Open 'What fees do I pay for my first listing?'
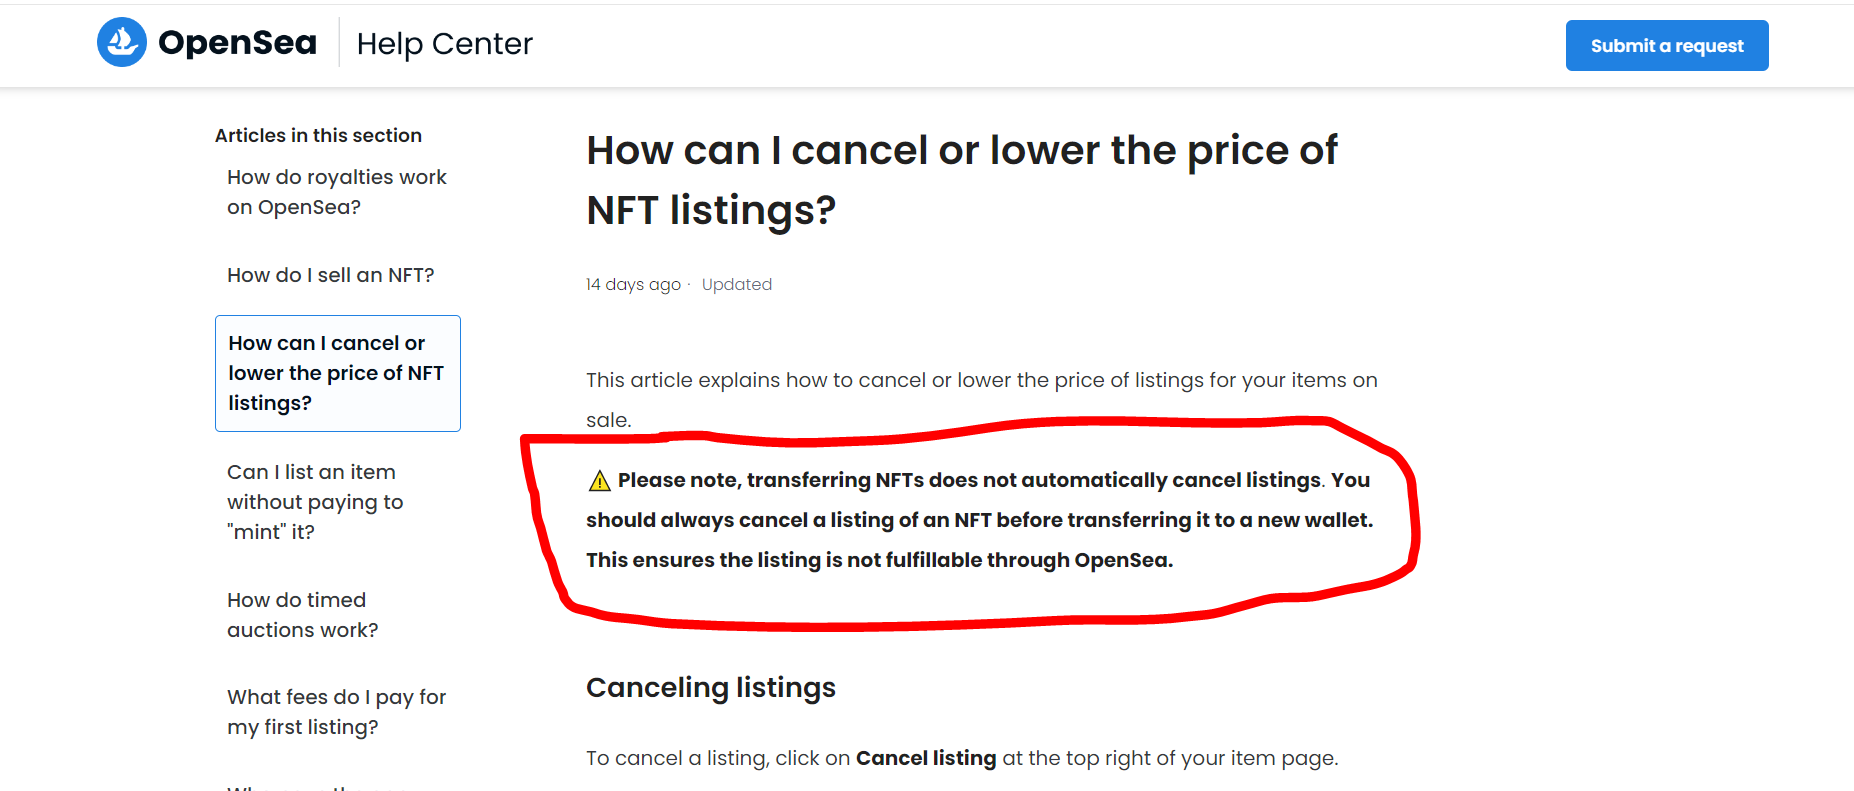Screen dimensions: 1854x791 [336, 712]
